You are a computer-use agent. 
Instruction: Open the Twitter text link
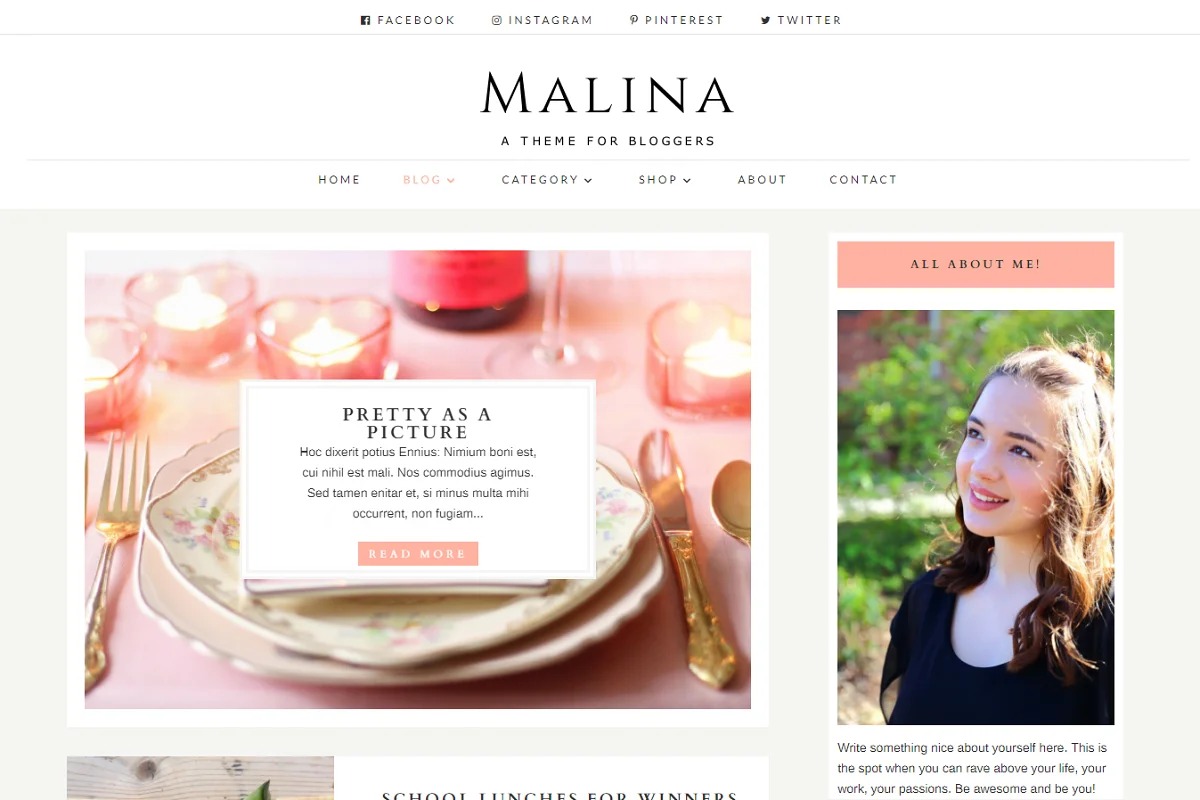point(809,20)
